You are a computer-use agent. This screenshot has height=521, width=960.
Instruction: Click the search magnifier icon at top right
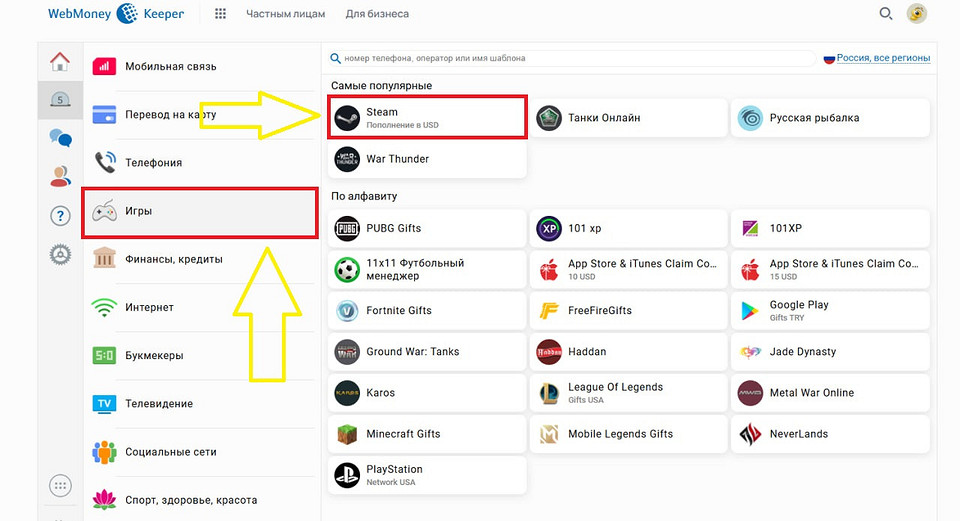(885, 14)
